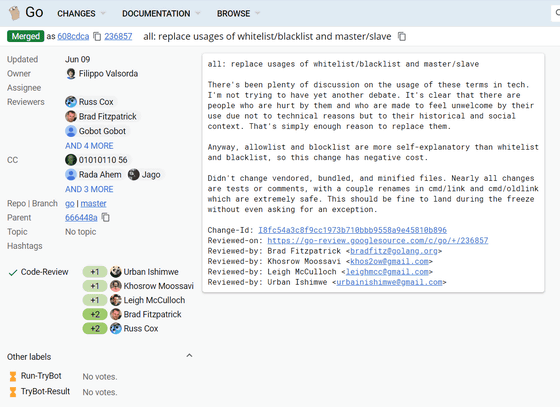Viewport: 560px width, 407px height.
Task: Open the BROWSE menu
Action: 238,14
